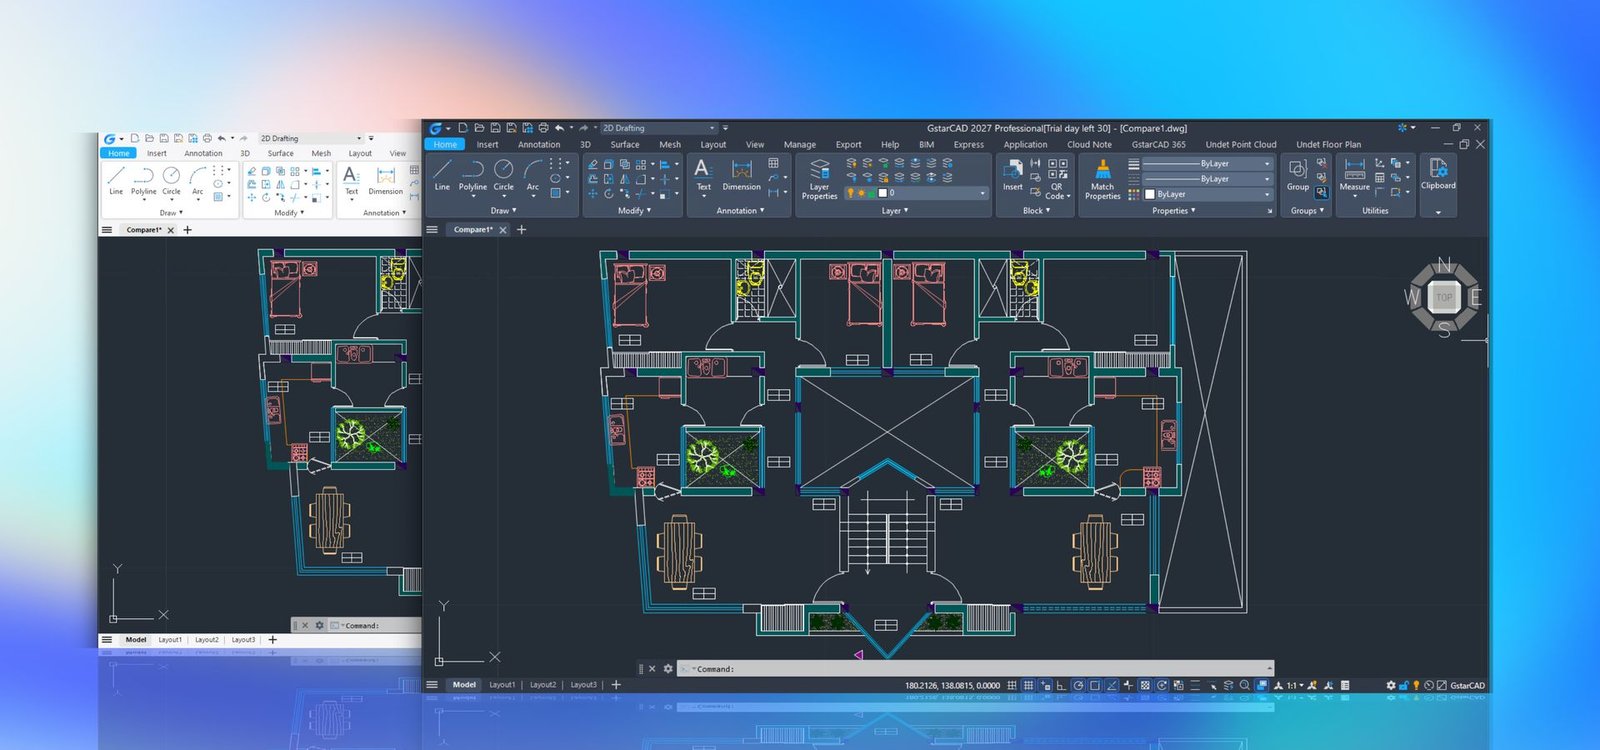Open the 2D Drafting workspace dropdown in dark window

(x=659, y=128)
